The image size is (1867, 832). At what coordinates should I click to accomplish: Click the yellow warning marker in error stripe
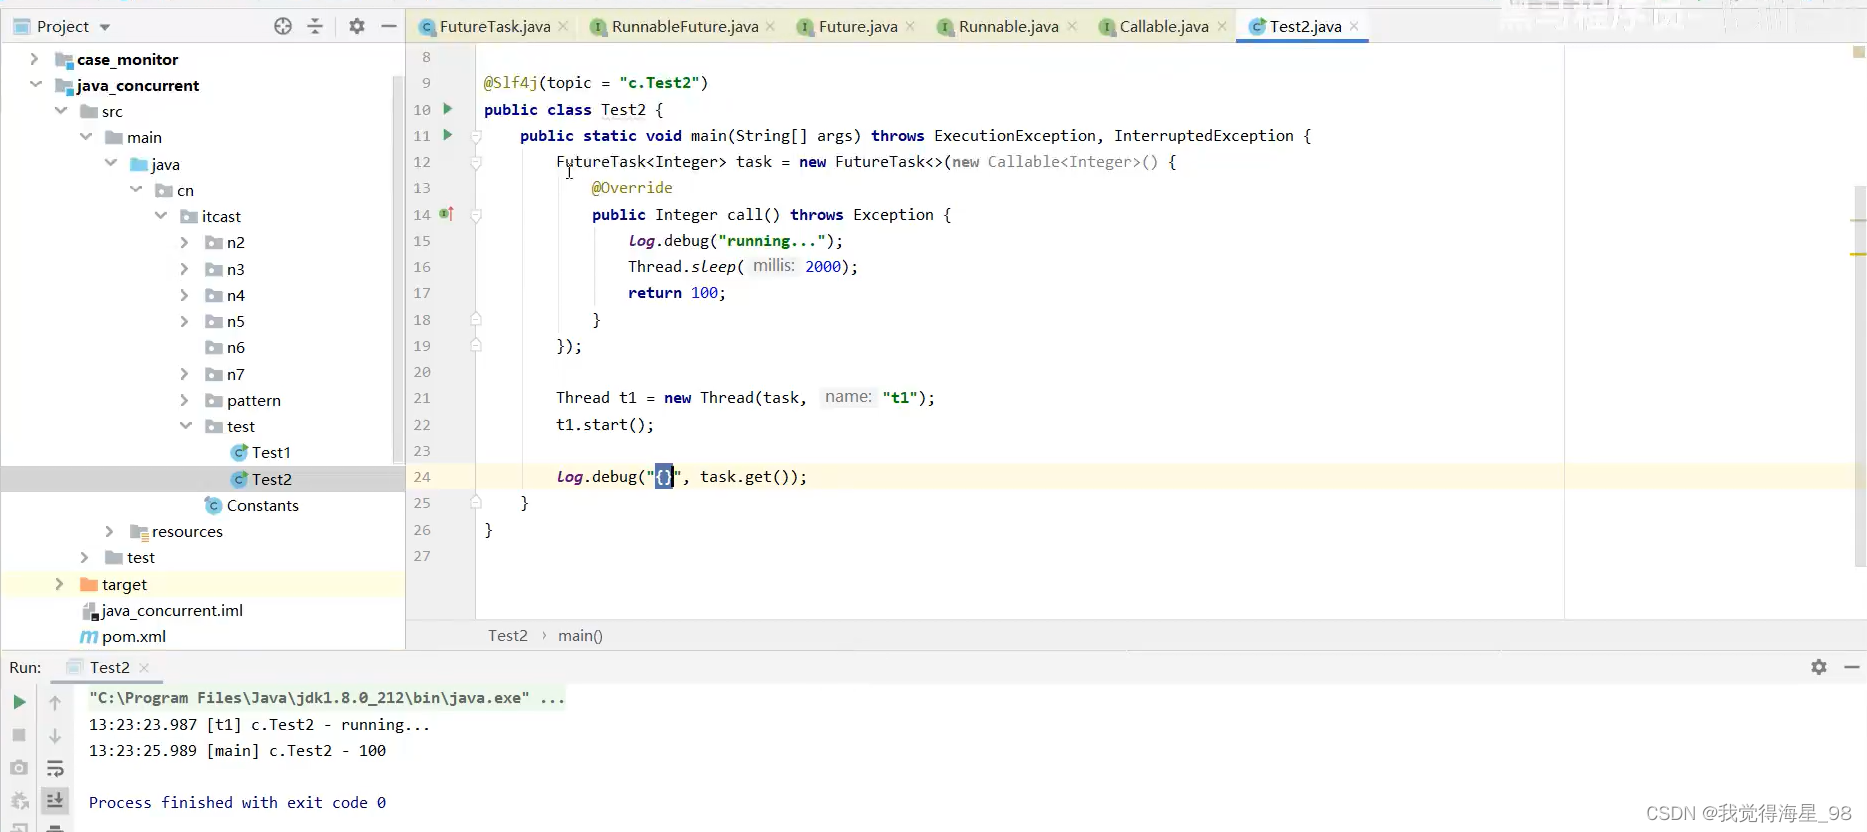[x=1858, y=254]
